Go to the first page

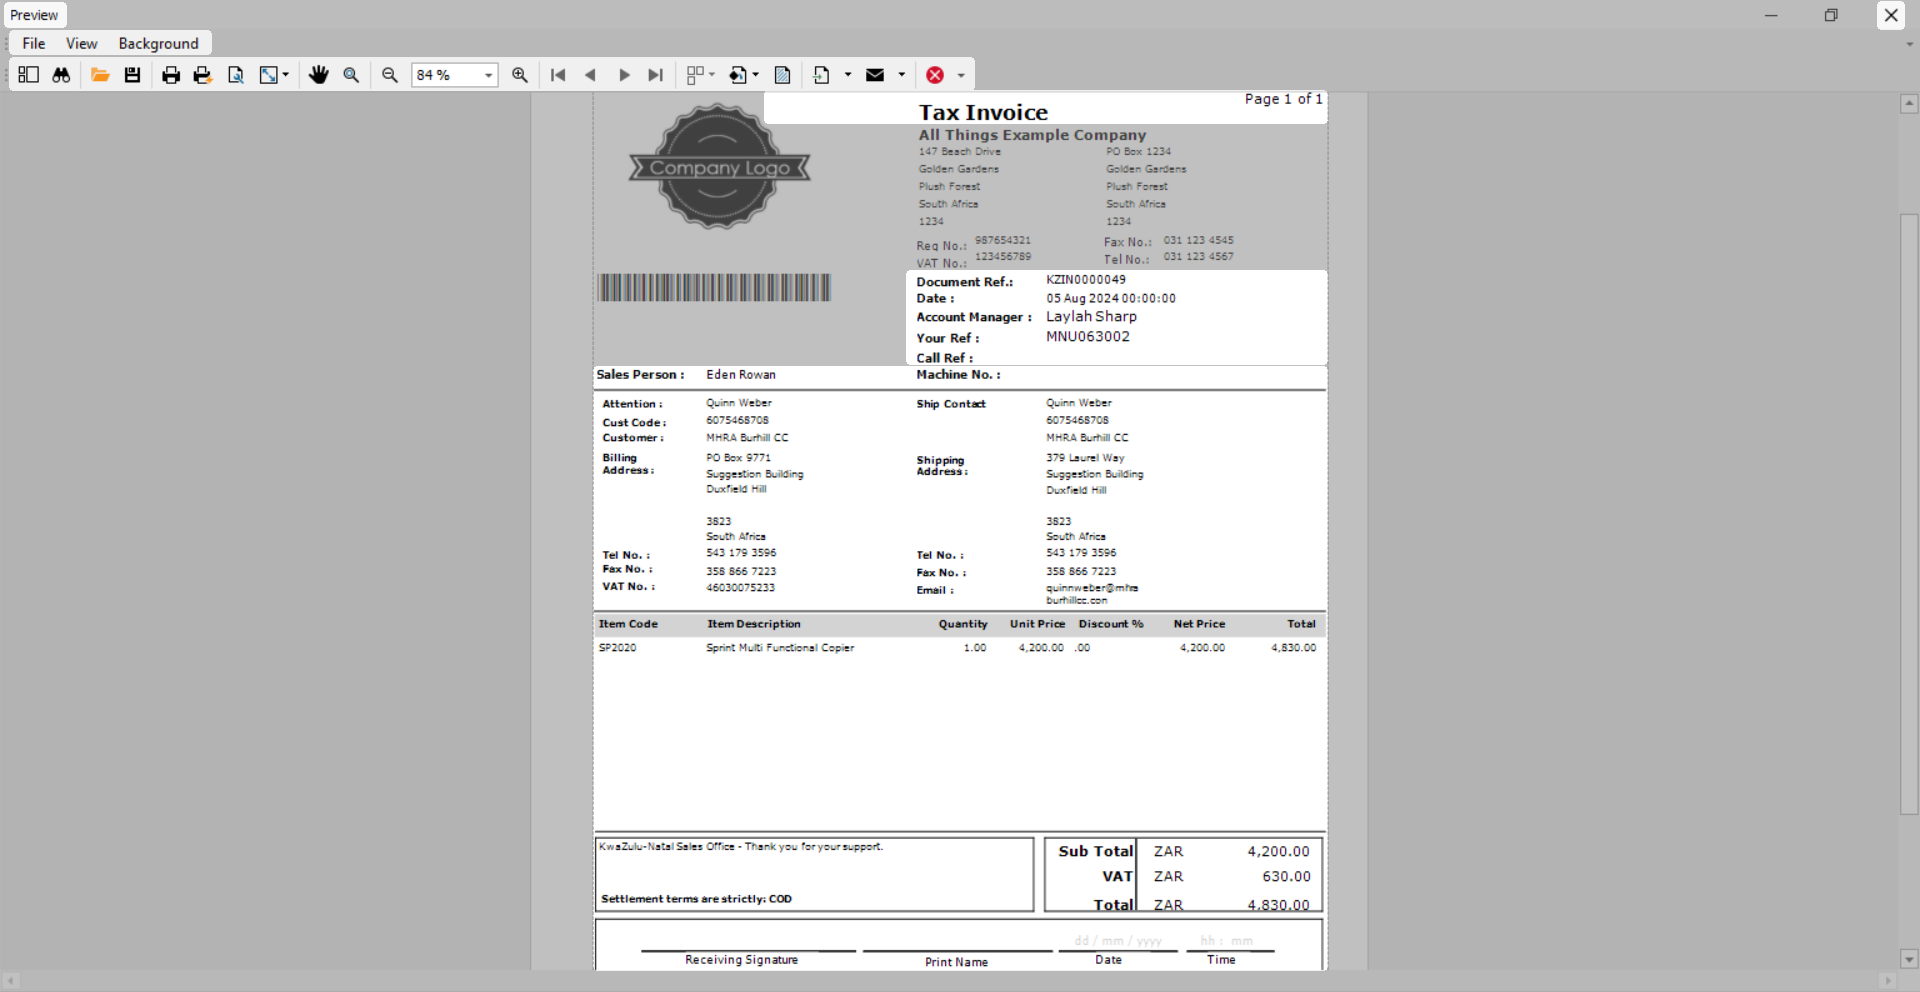[558, 75]
